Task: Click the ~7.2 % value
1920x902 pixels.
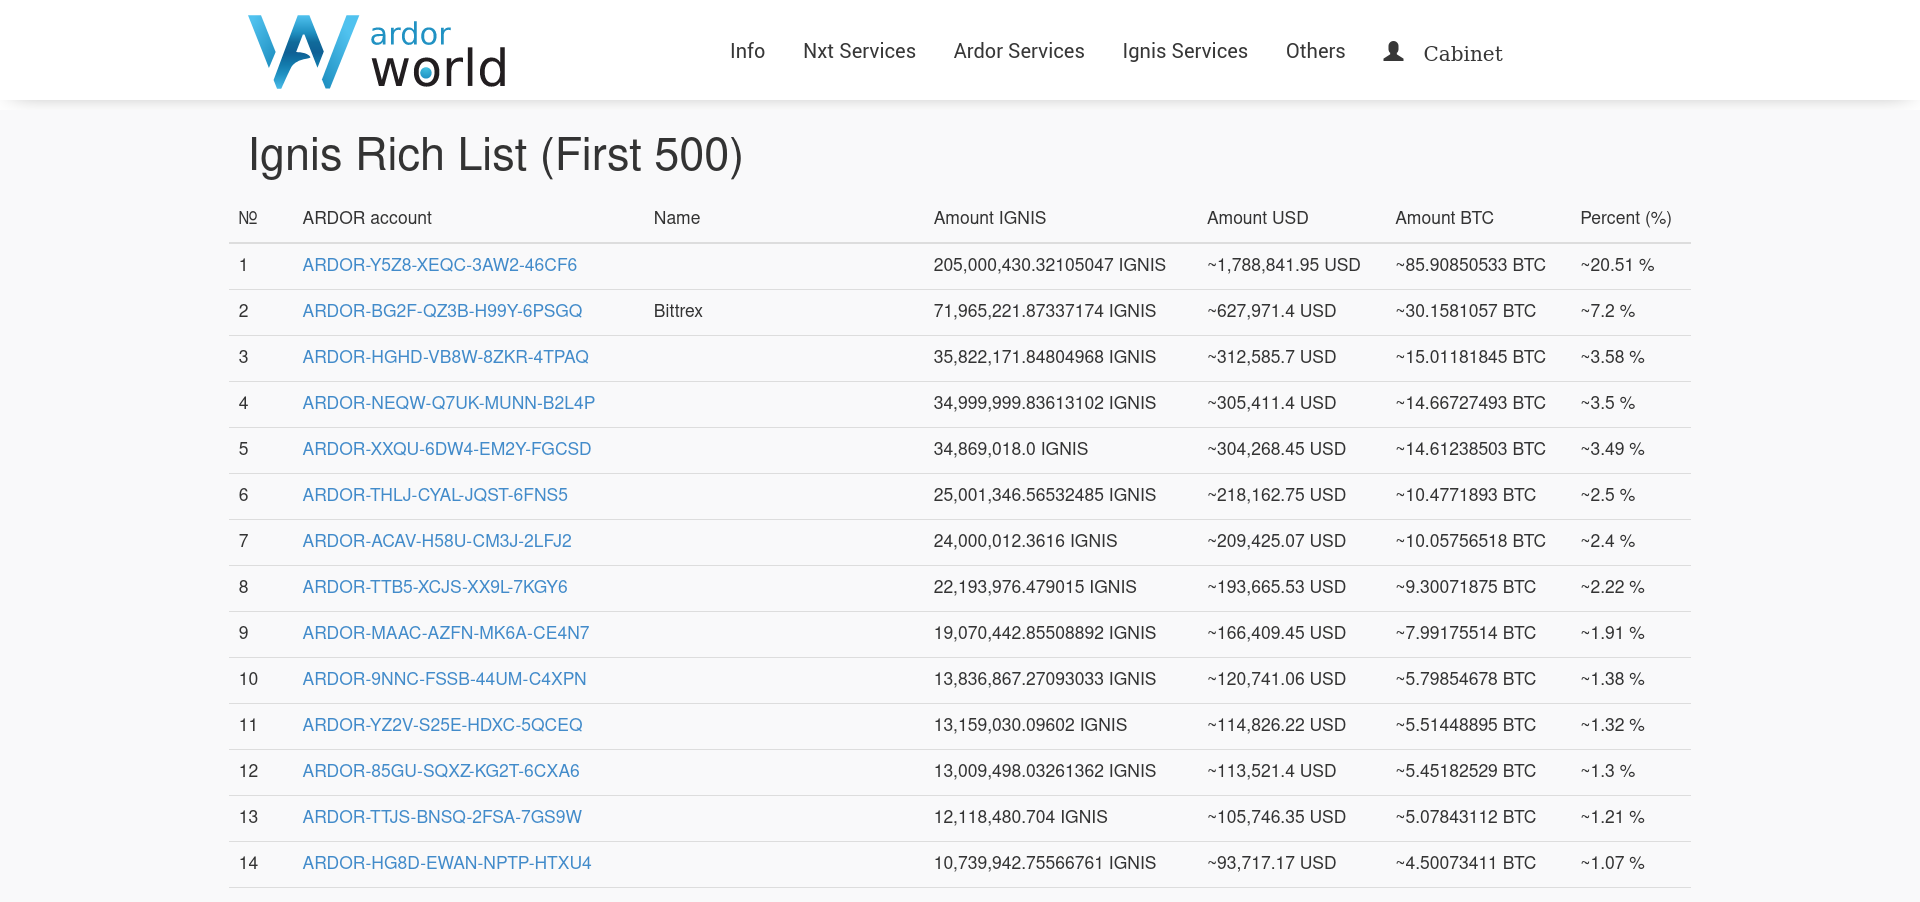Action: point(1607,311)
